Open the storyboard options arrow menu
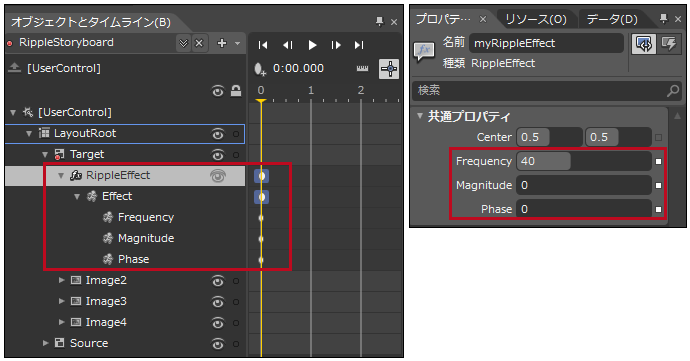 (238, 43)
